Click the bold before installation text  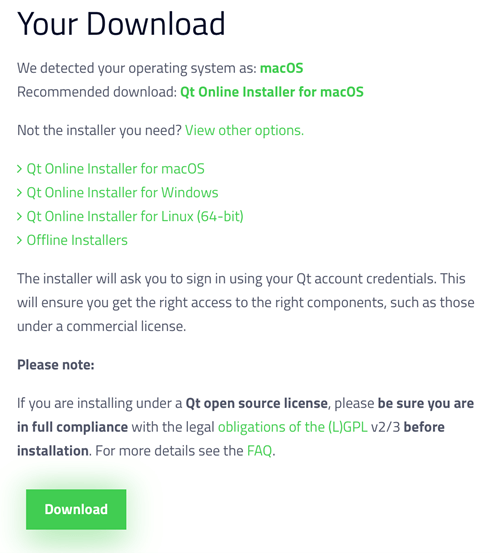(424, 427)
